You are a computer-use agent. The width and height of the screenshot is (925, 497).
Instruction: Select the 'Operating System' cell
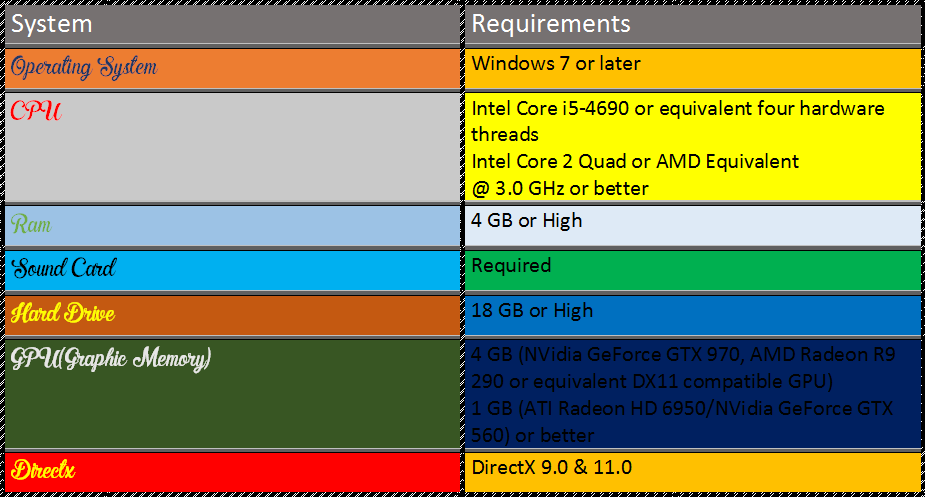(x=232, y=68)
